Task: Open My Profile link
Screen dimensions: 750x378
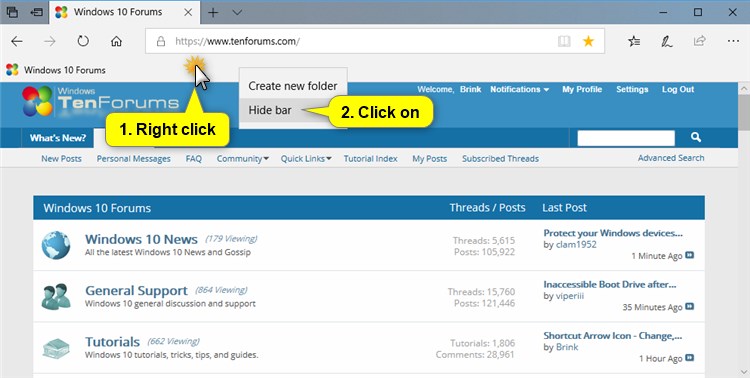Action: 582,89
